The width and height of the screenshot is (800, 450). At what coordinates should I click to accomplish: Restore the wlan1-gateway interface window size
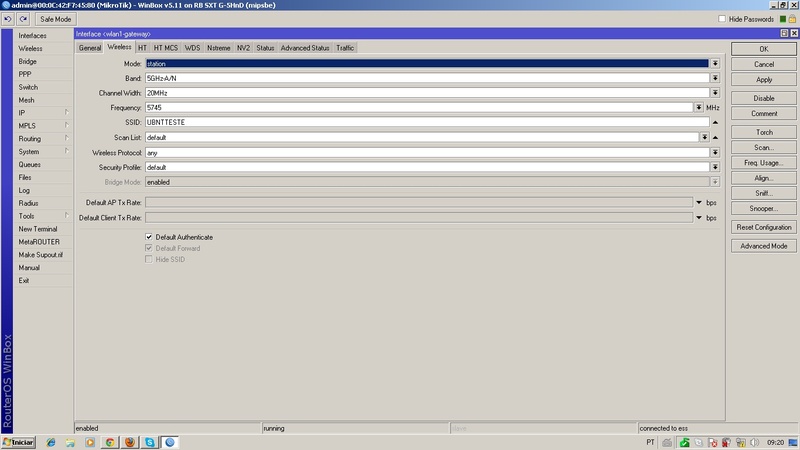[x=784, y=33]
